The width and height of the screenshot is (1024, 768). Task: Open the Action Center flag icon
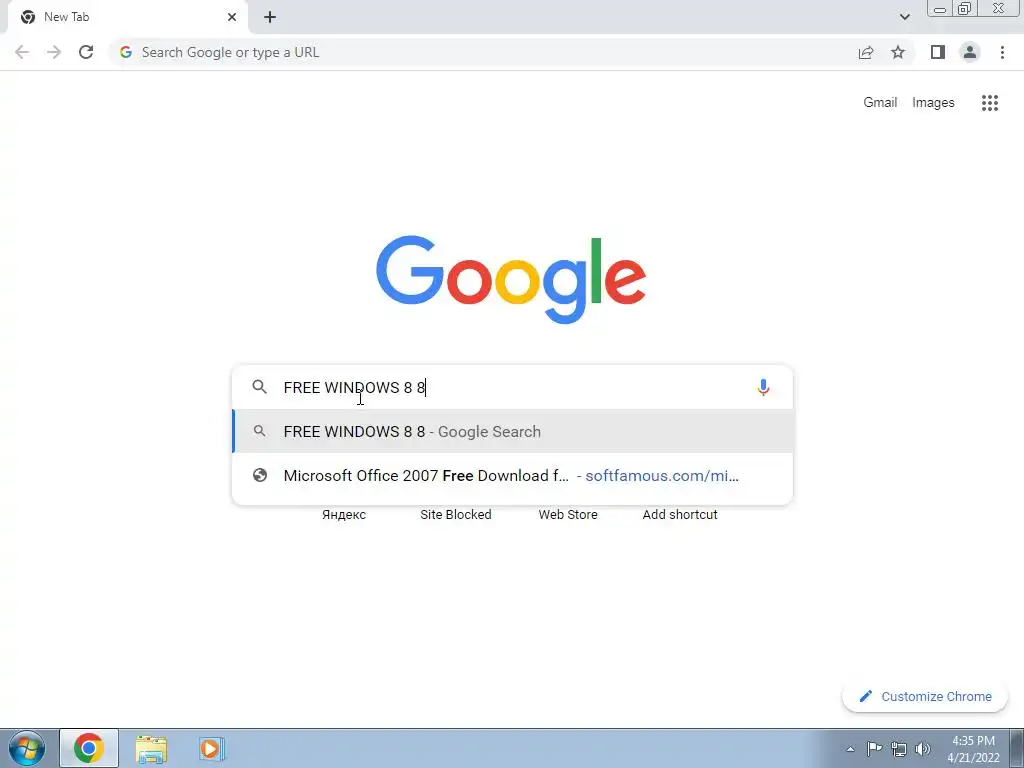[x=874, y=749]
